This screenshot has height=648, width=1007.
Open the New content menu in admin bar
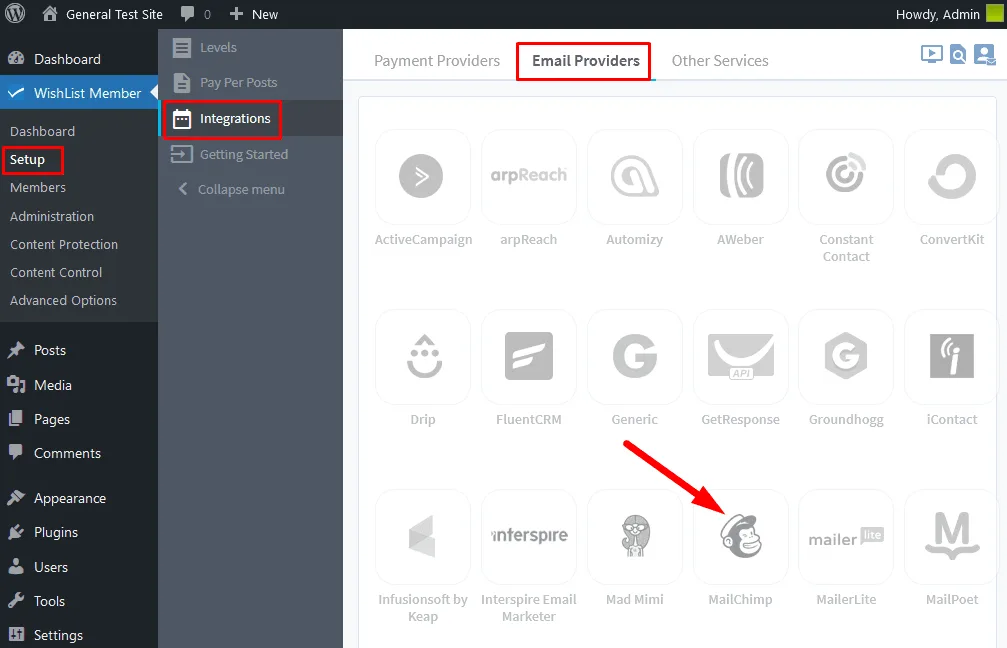254,14
